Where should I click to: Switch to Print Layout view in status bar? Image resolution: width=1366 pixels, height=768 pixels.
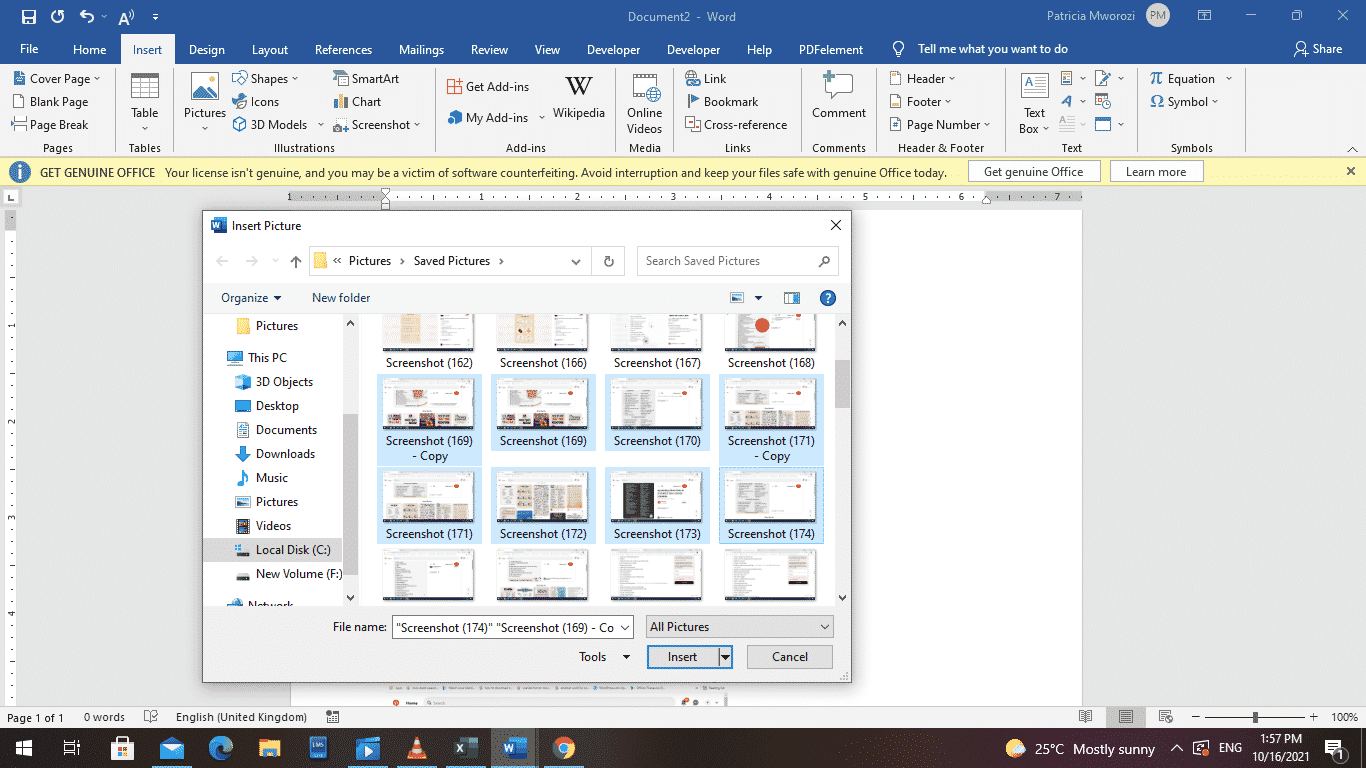[1126, 717]
